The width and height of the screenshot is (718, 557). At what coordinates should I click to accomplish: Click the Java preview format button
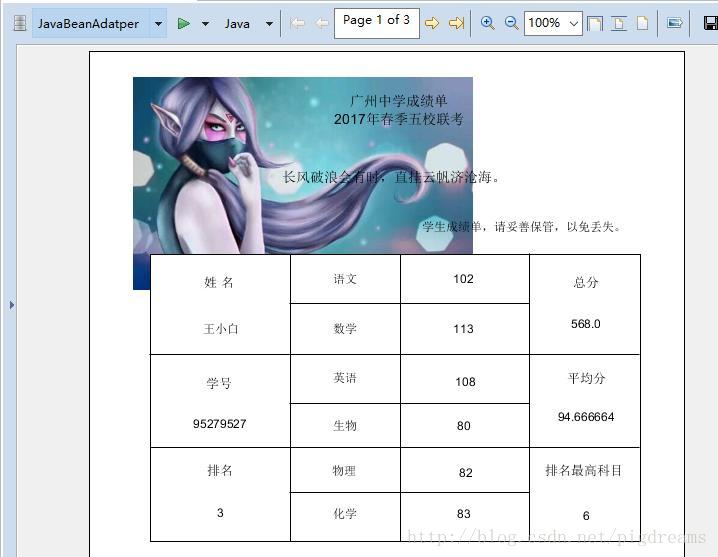click(x=237, y=23)
